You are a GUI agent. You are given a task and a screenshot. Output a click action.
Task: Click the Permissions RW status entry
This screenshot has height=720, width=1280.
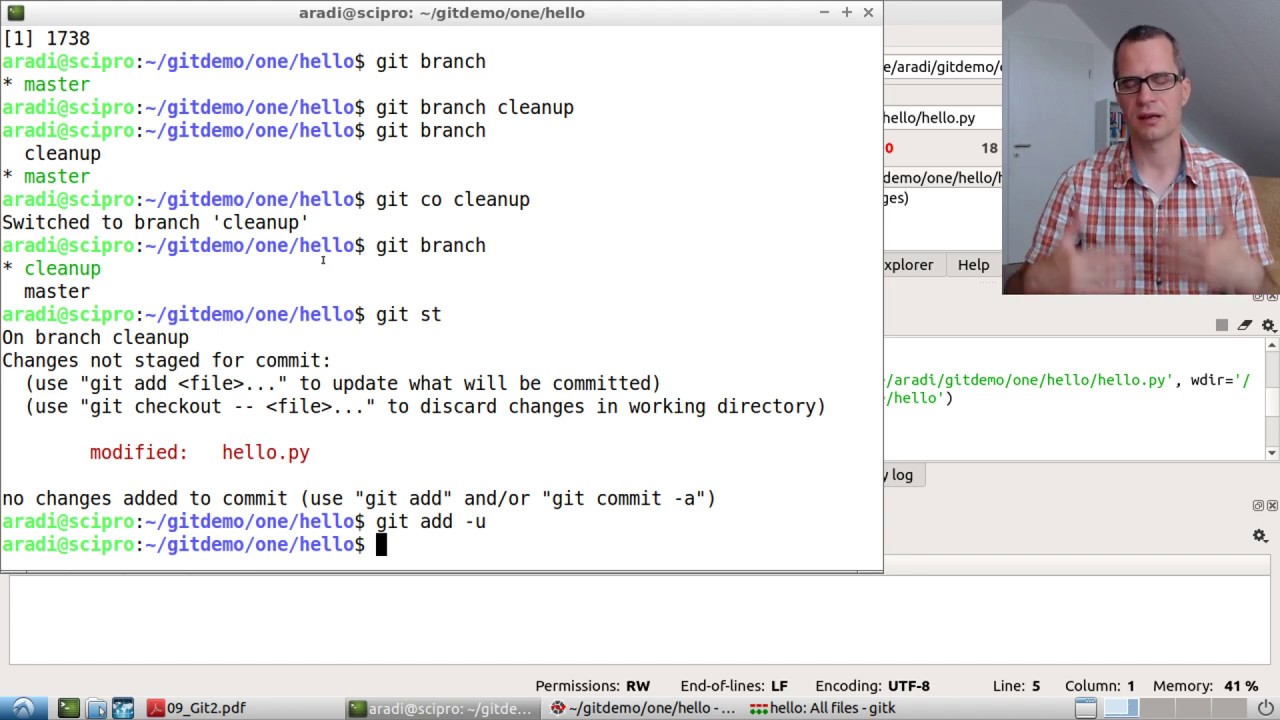click(x=593, y=686)
